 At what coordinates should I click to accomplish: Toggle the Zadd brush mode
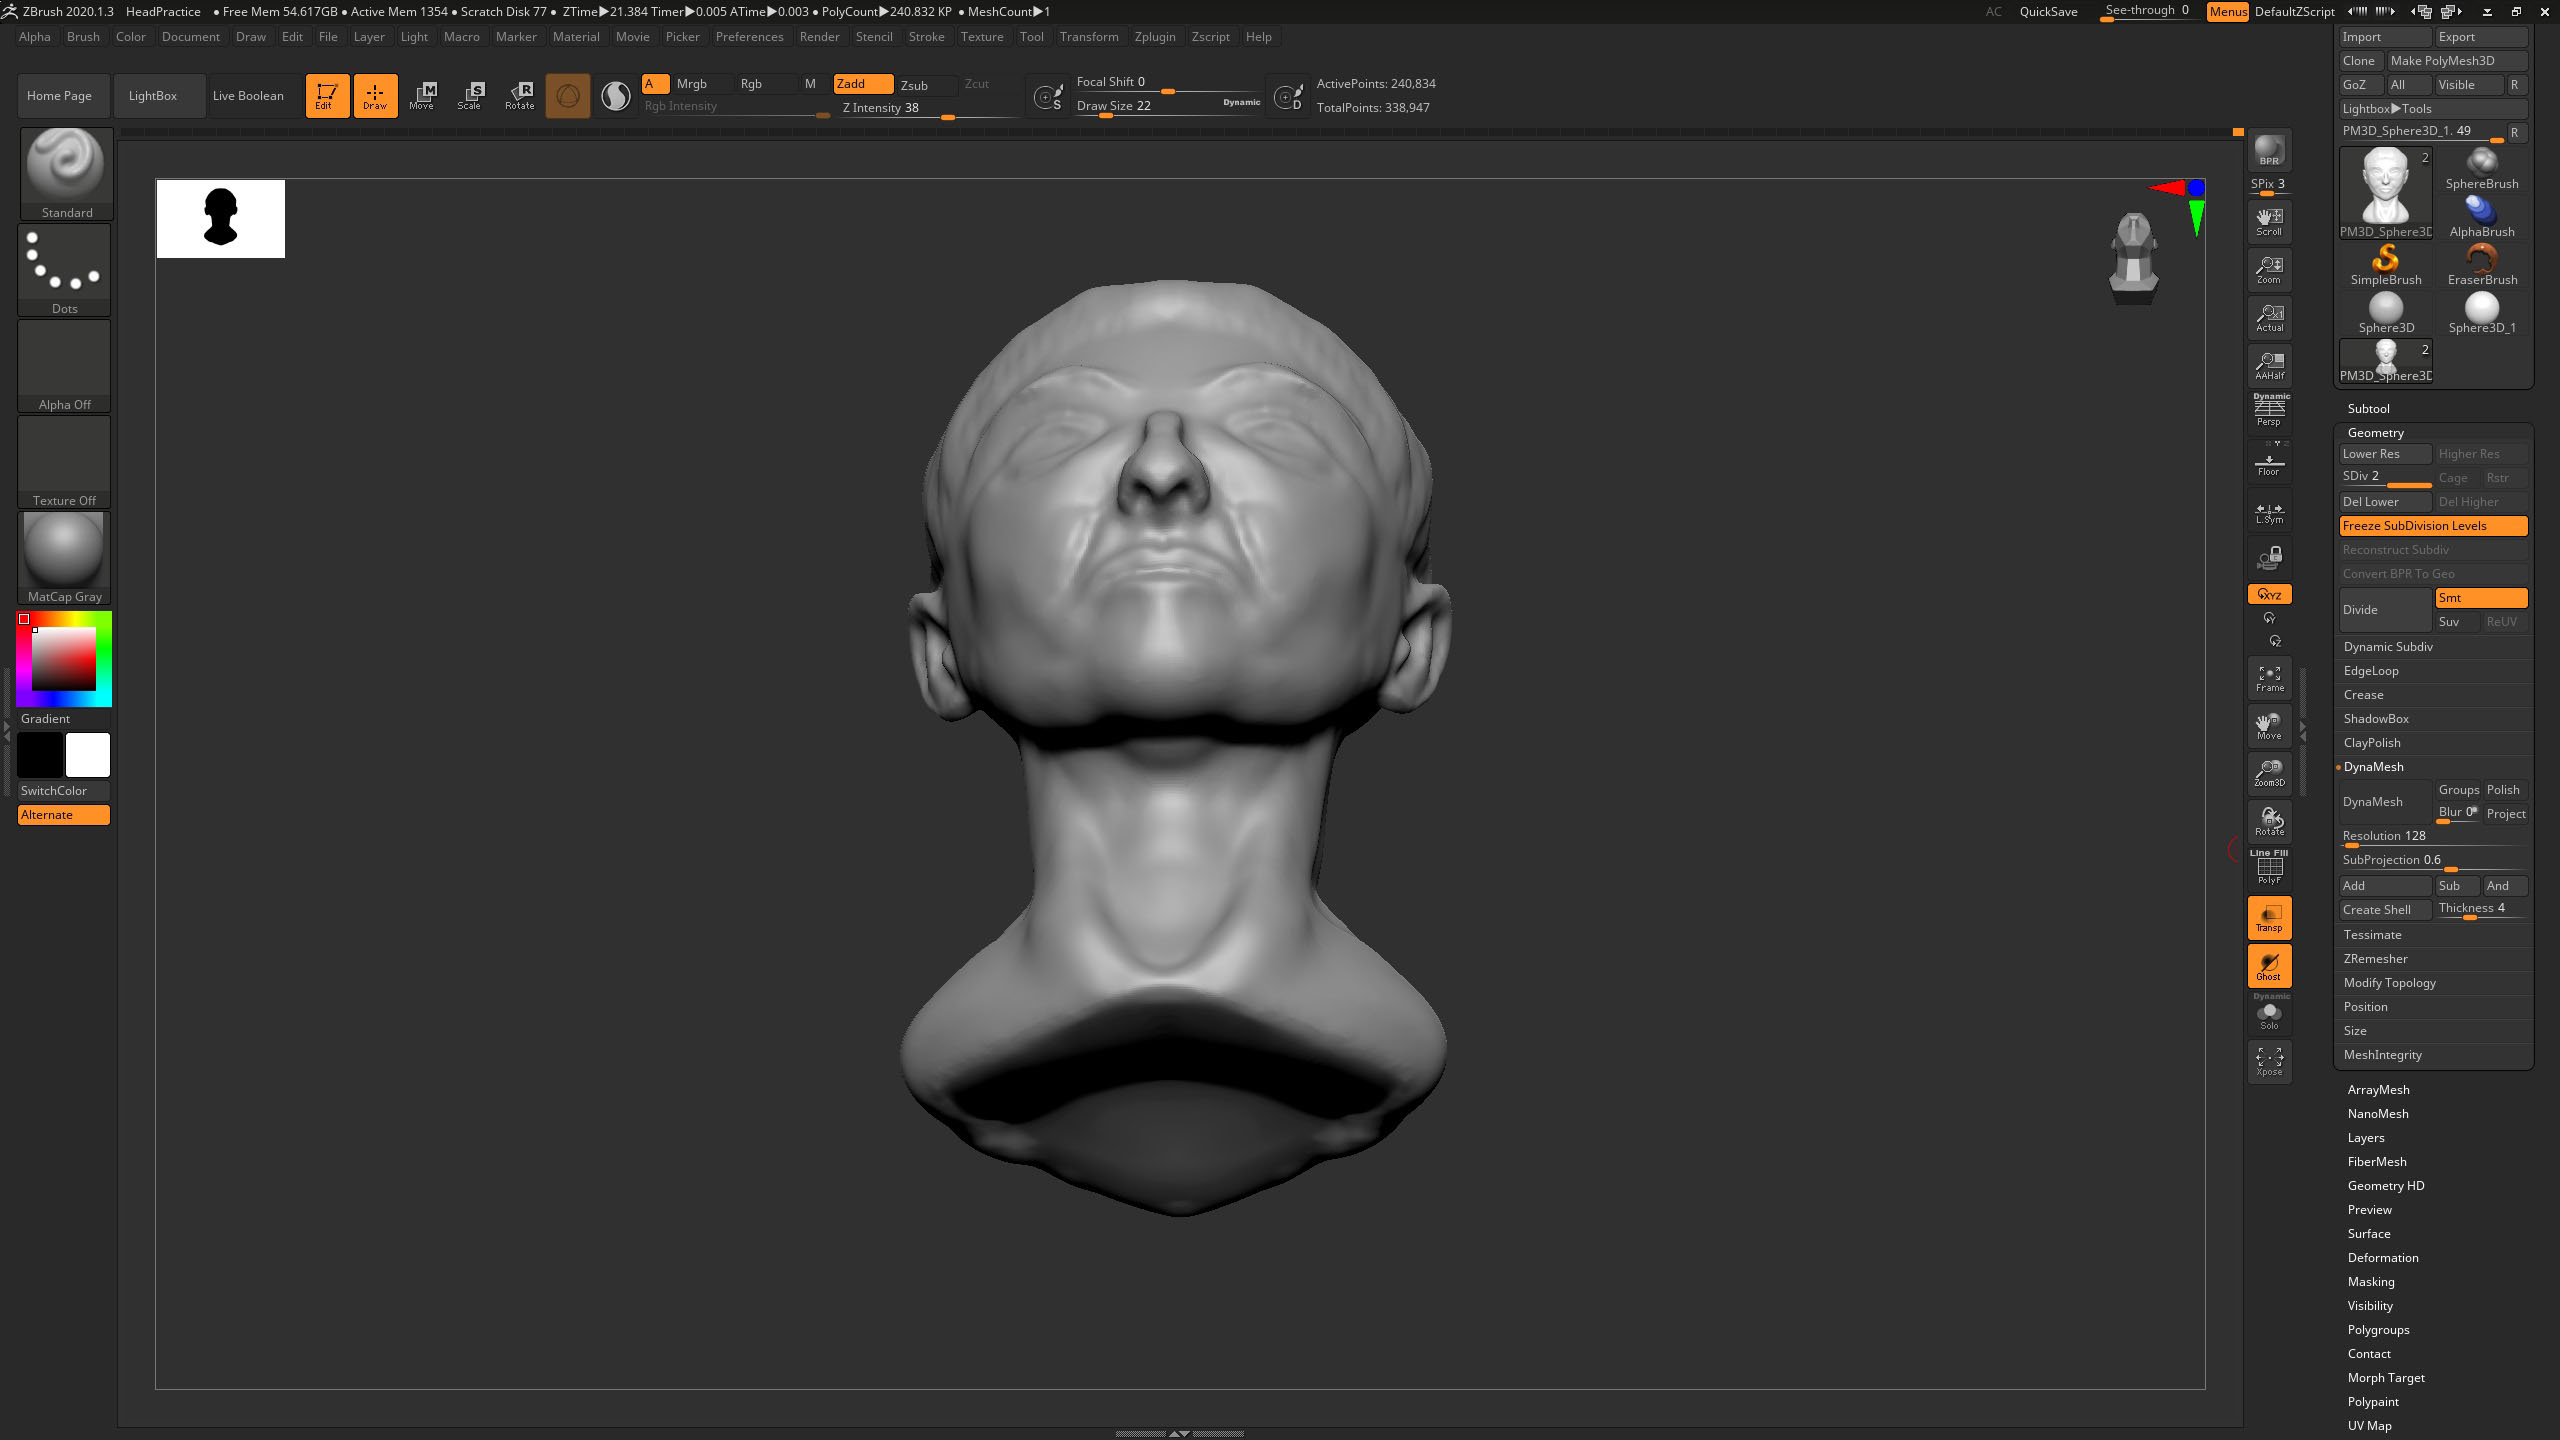coord(853,83)
